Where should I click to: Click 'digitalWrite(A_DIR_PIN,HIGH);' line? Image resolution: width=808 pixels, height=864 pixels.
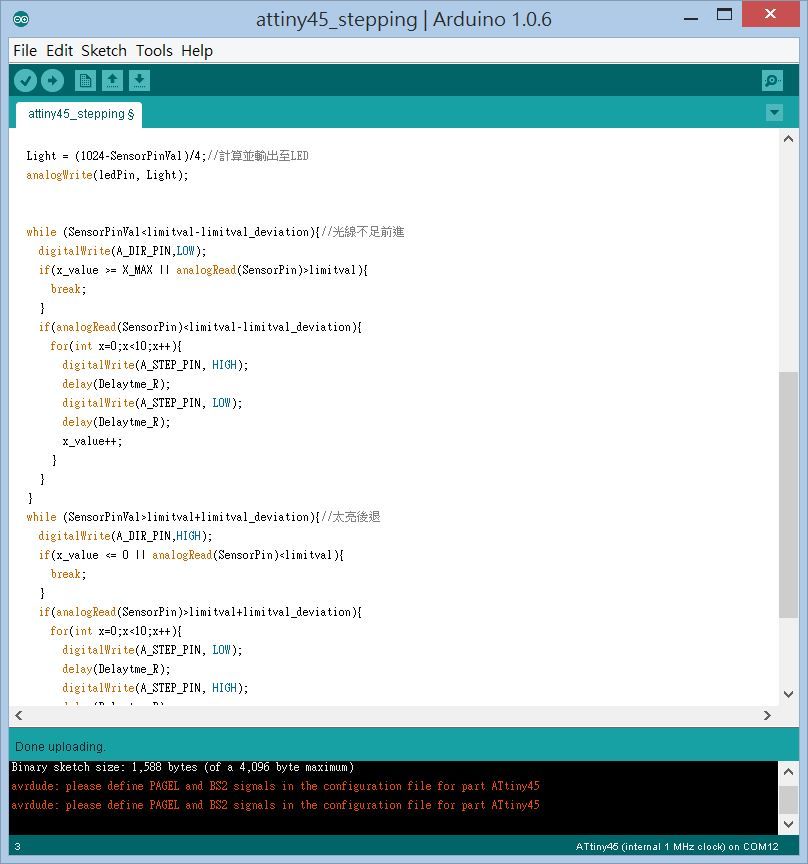point(125,536)
